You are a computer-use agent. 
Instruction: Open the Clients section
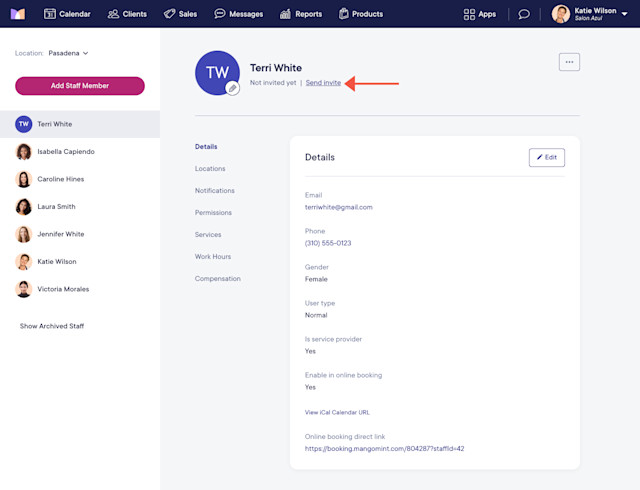(127, 14)
